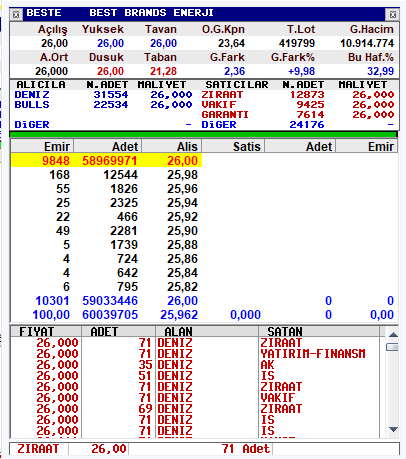This screenshot has height=459, width=406.
Task: Close the panel using the top-right X icon
Action: click(x=393, y=14)
